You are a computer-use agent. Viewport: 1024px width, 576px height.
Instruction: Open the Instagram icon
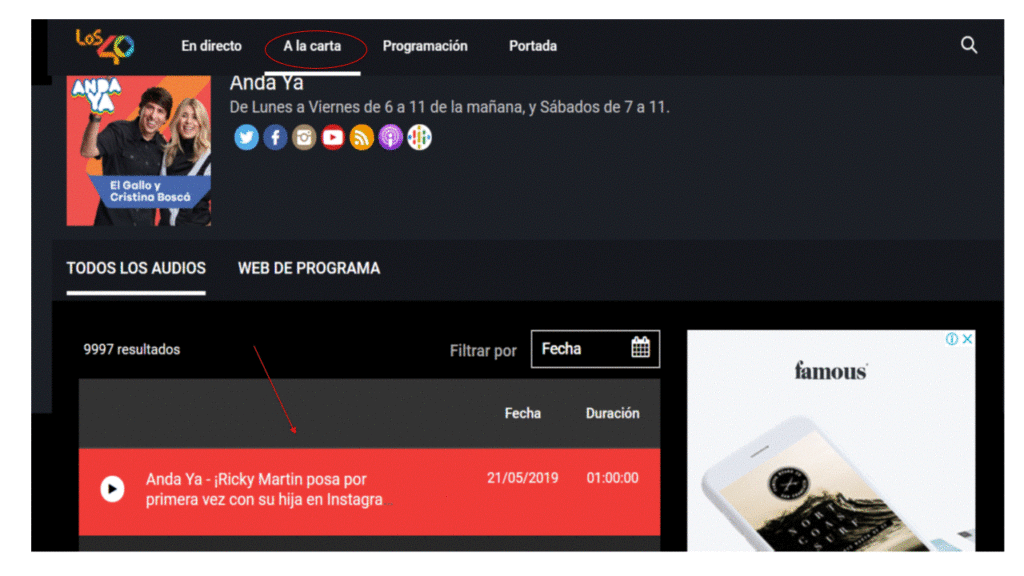pos(304,137)
